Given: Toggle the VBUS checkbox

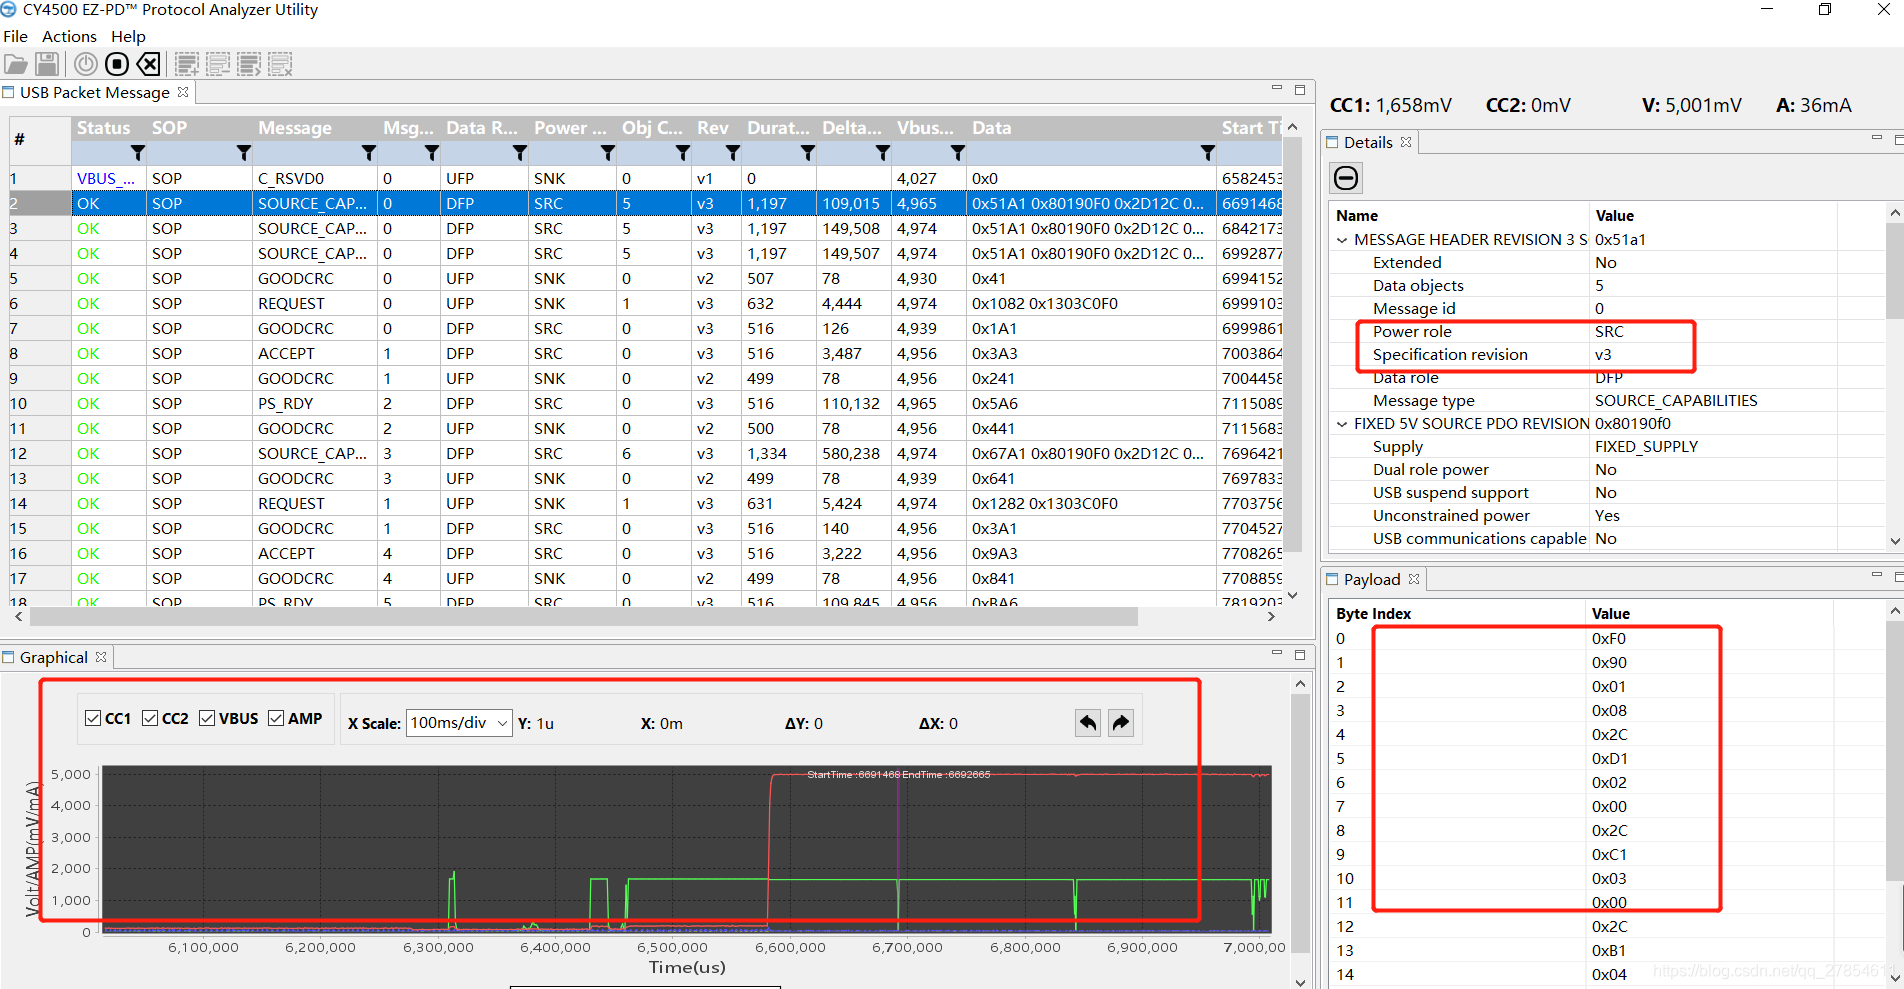Looking at the screenshot, I should tap(207, 718).
